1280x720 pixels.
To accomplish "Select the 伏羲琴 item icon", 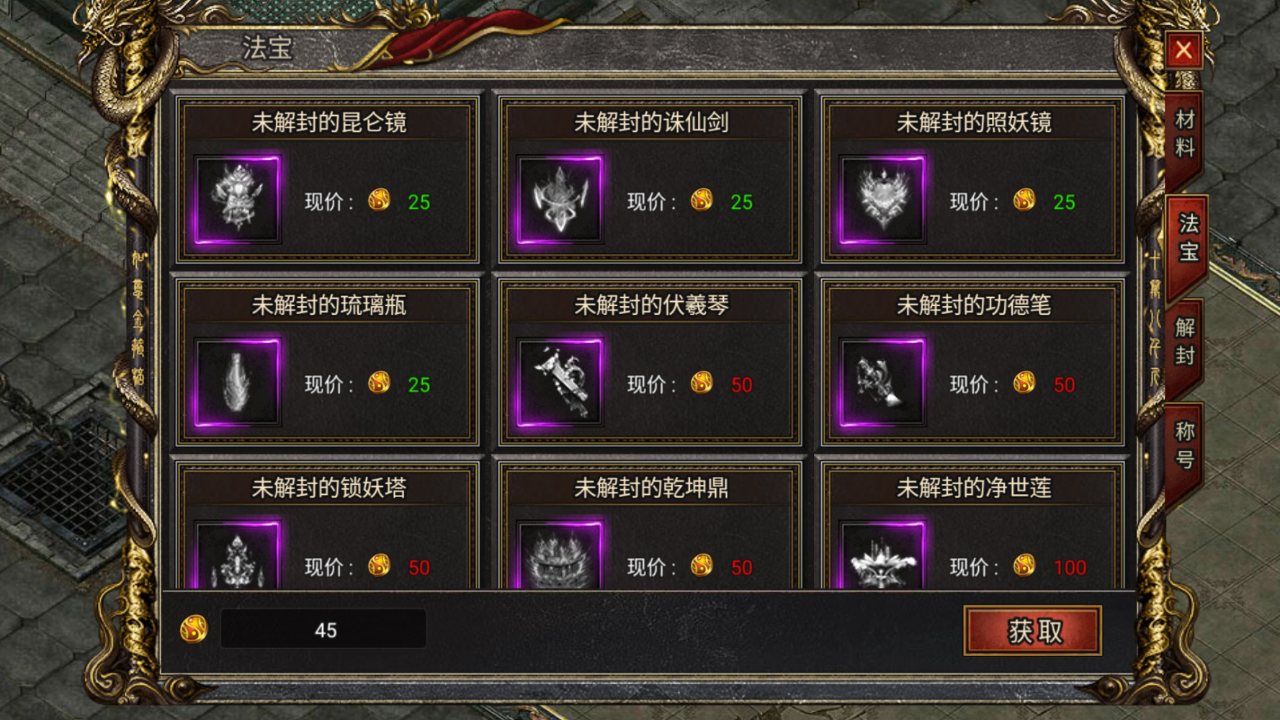I will click(x=560, y=382).
